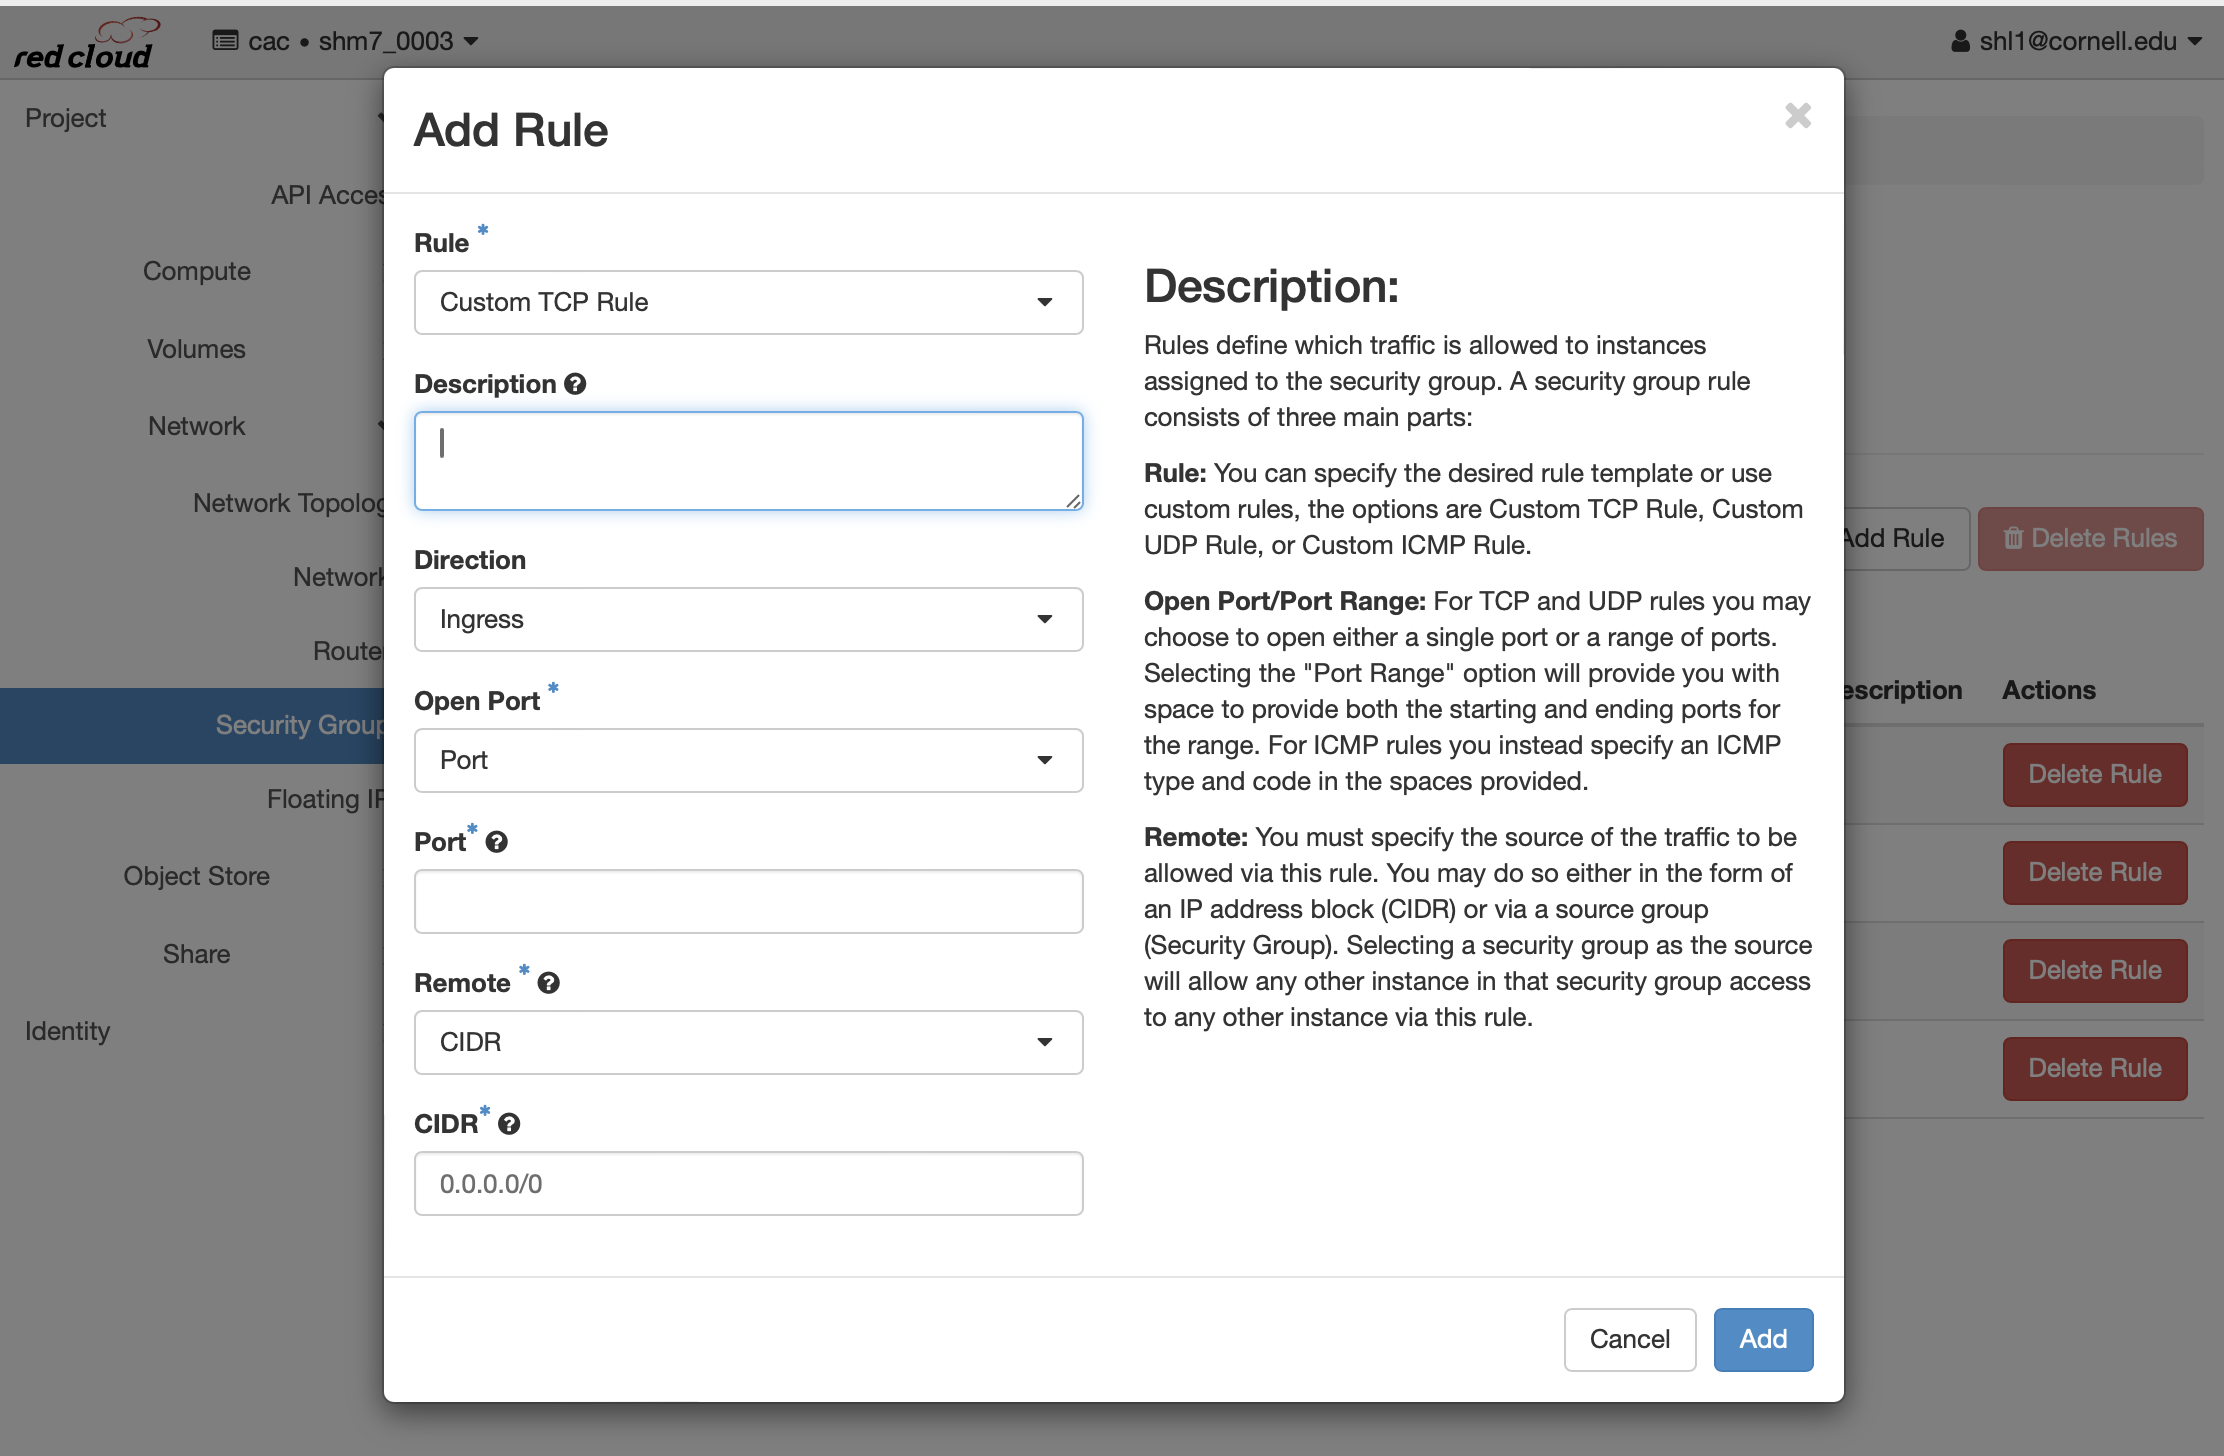Open the Network sidebar section
Image resolution: width=2224 pixels, height=1456 pixels.
(x=196, y=426)
